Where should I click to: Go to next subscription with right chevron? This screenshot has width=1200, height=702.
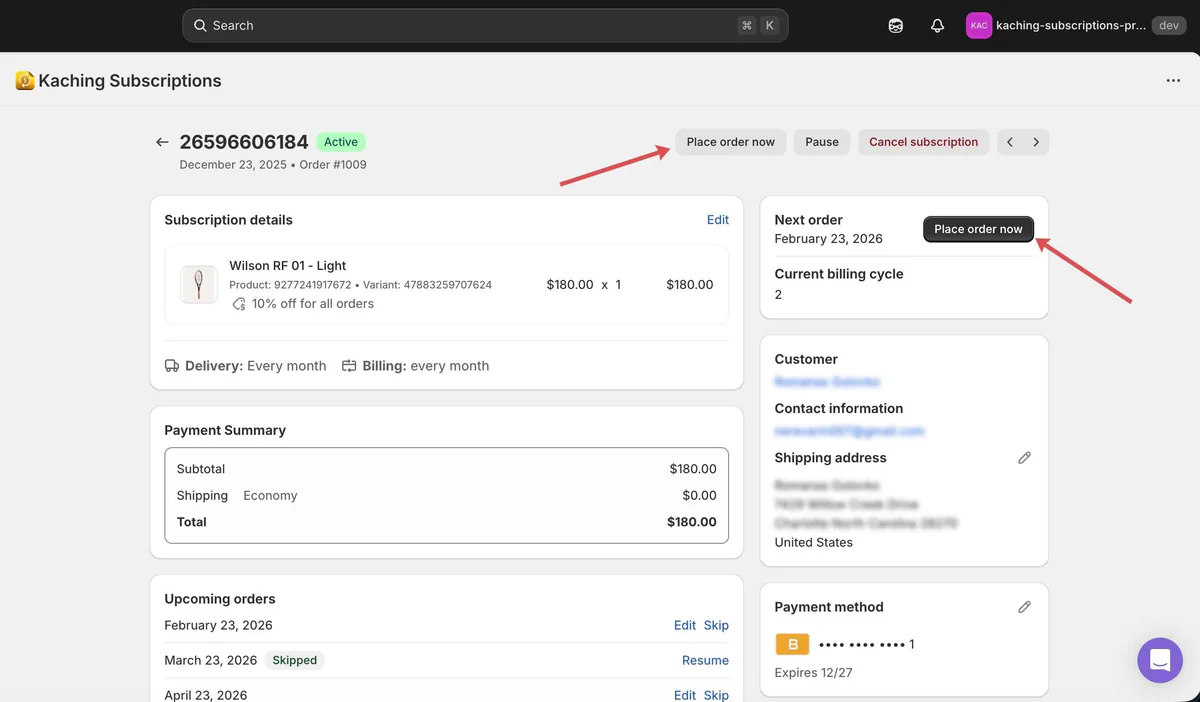tap(1036, 142)
